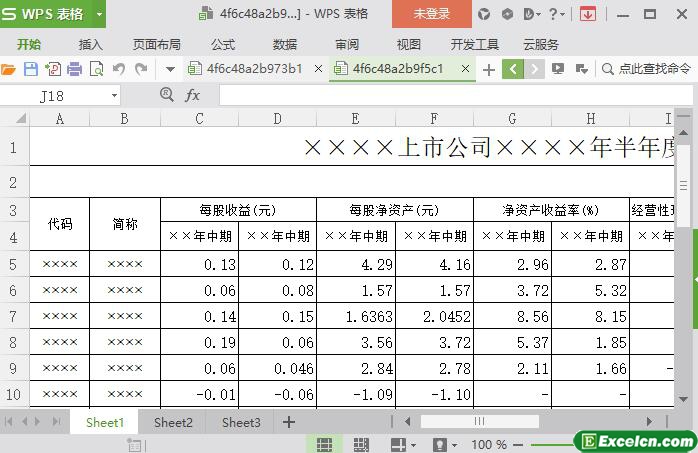Screen dimensions: 698x453
Task: Expand the Name Box dropdown arrow
Action: [x=114, y=96]
